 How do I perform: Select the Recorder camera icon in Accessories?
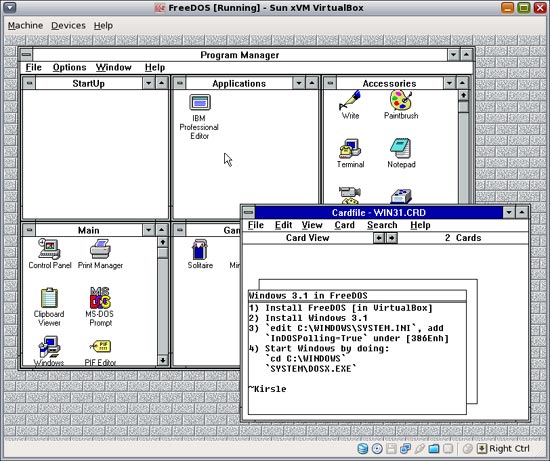[350, 195]
